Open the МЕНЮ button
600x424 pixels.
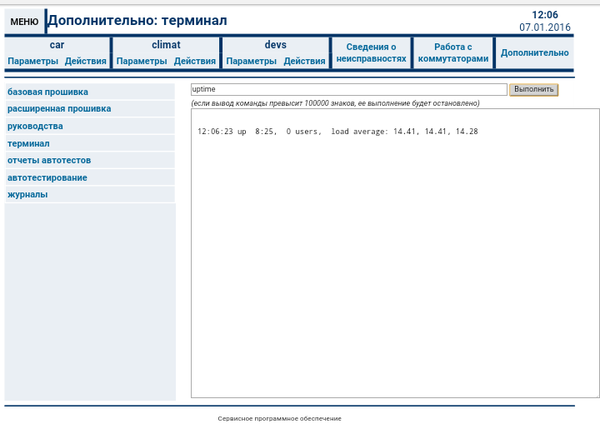24,21
